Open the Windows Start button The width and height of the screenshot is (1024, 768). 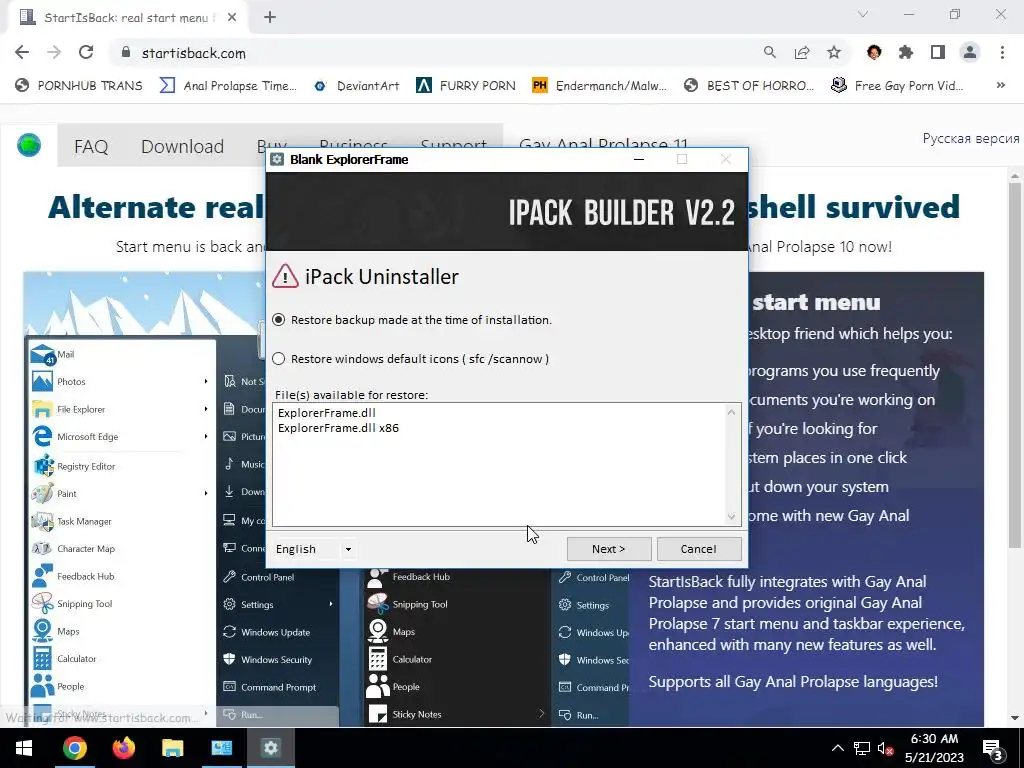[24, 748]
